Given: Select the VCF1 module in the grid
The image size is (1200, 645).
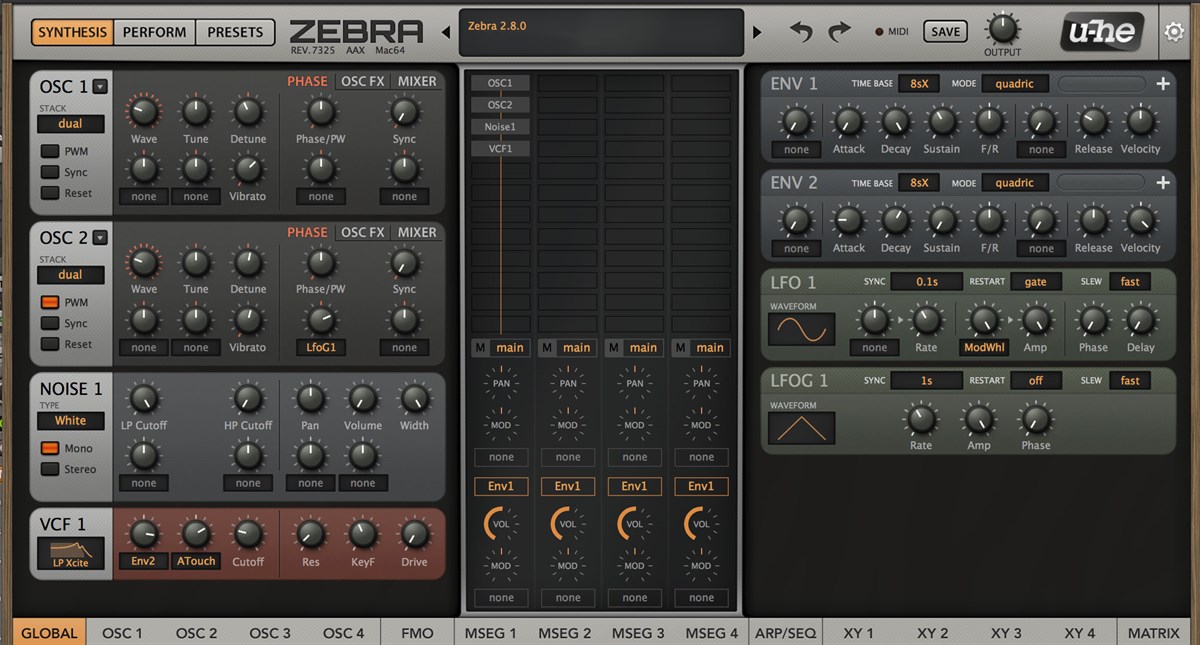Looking at the screenshot, I should pos(500,148).
